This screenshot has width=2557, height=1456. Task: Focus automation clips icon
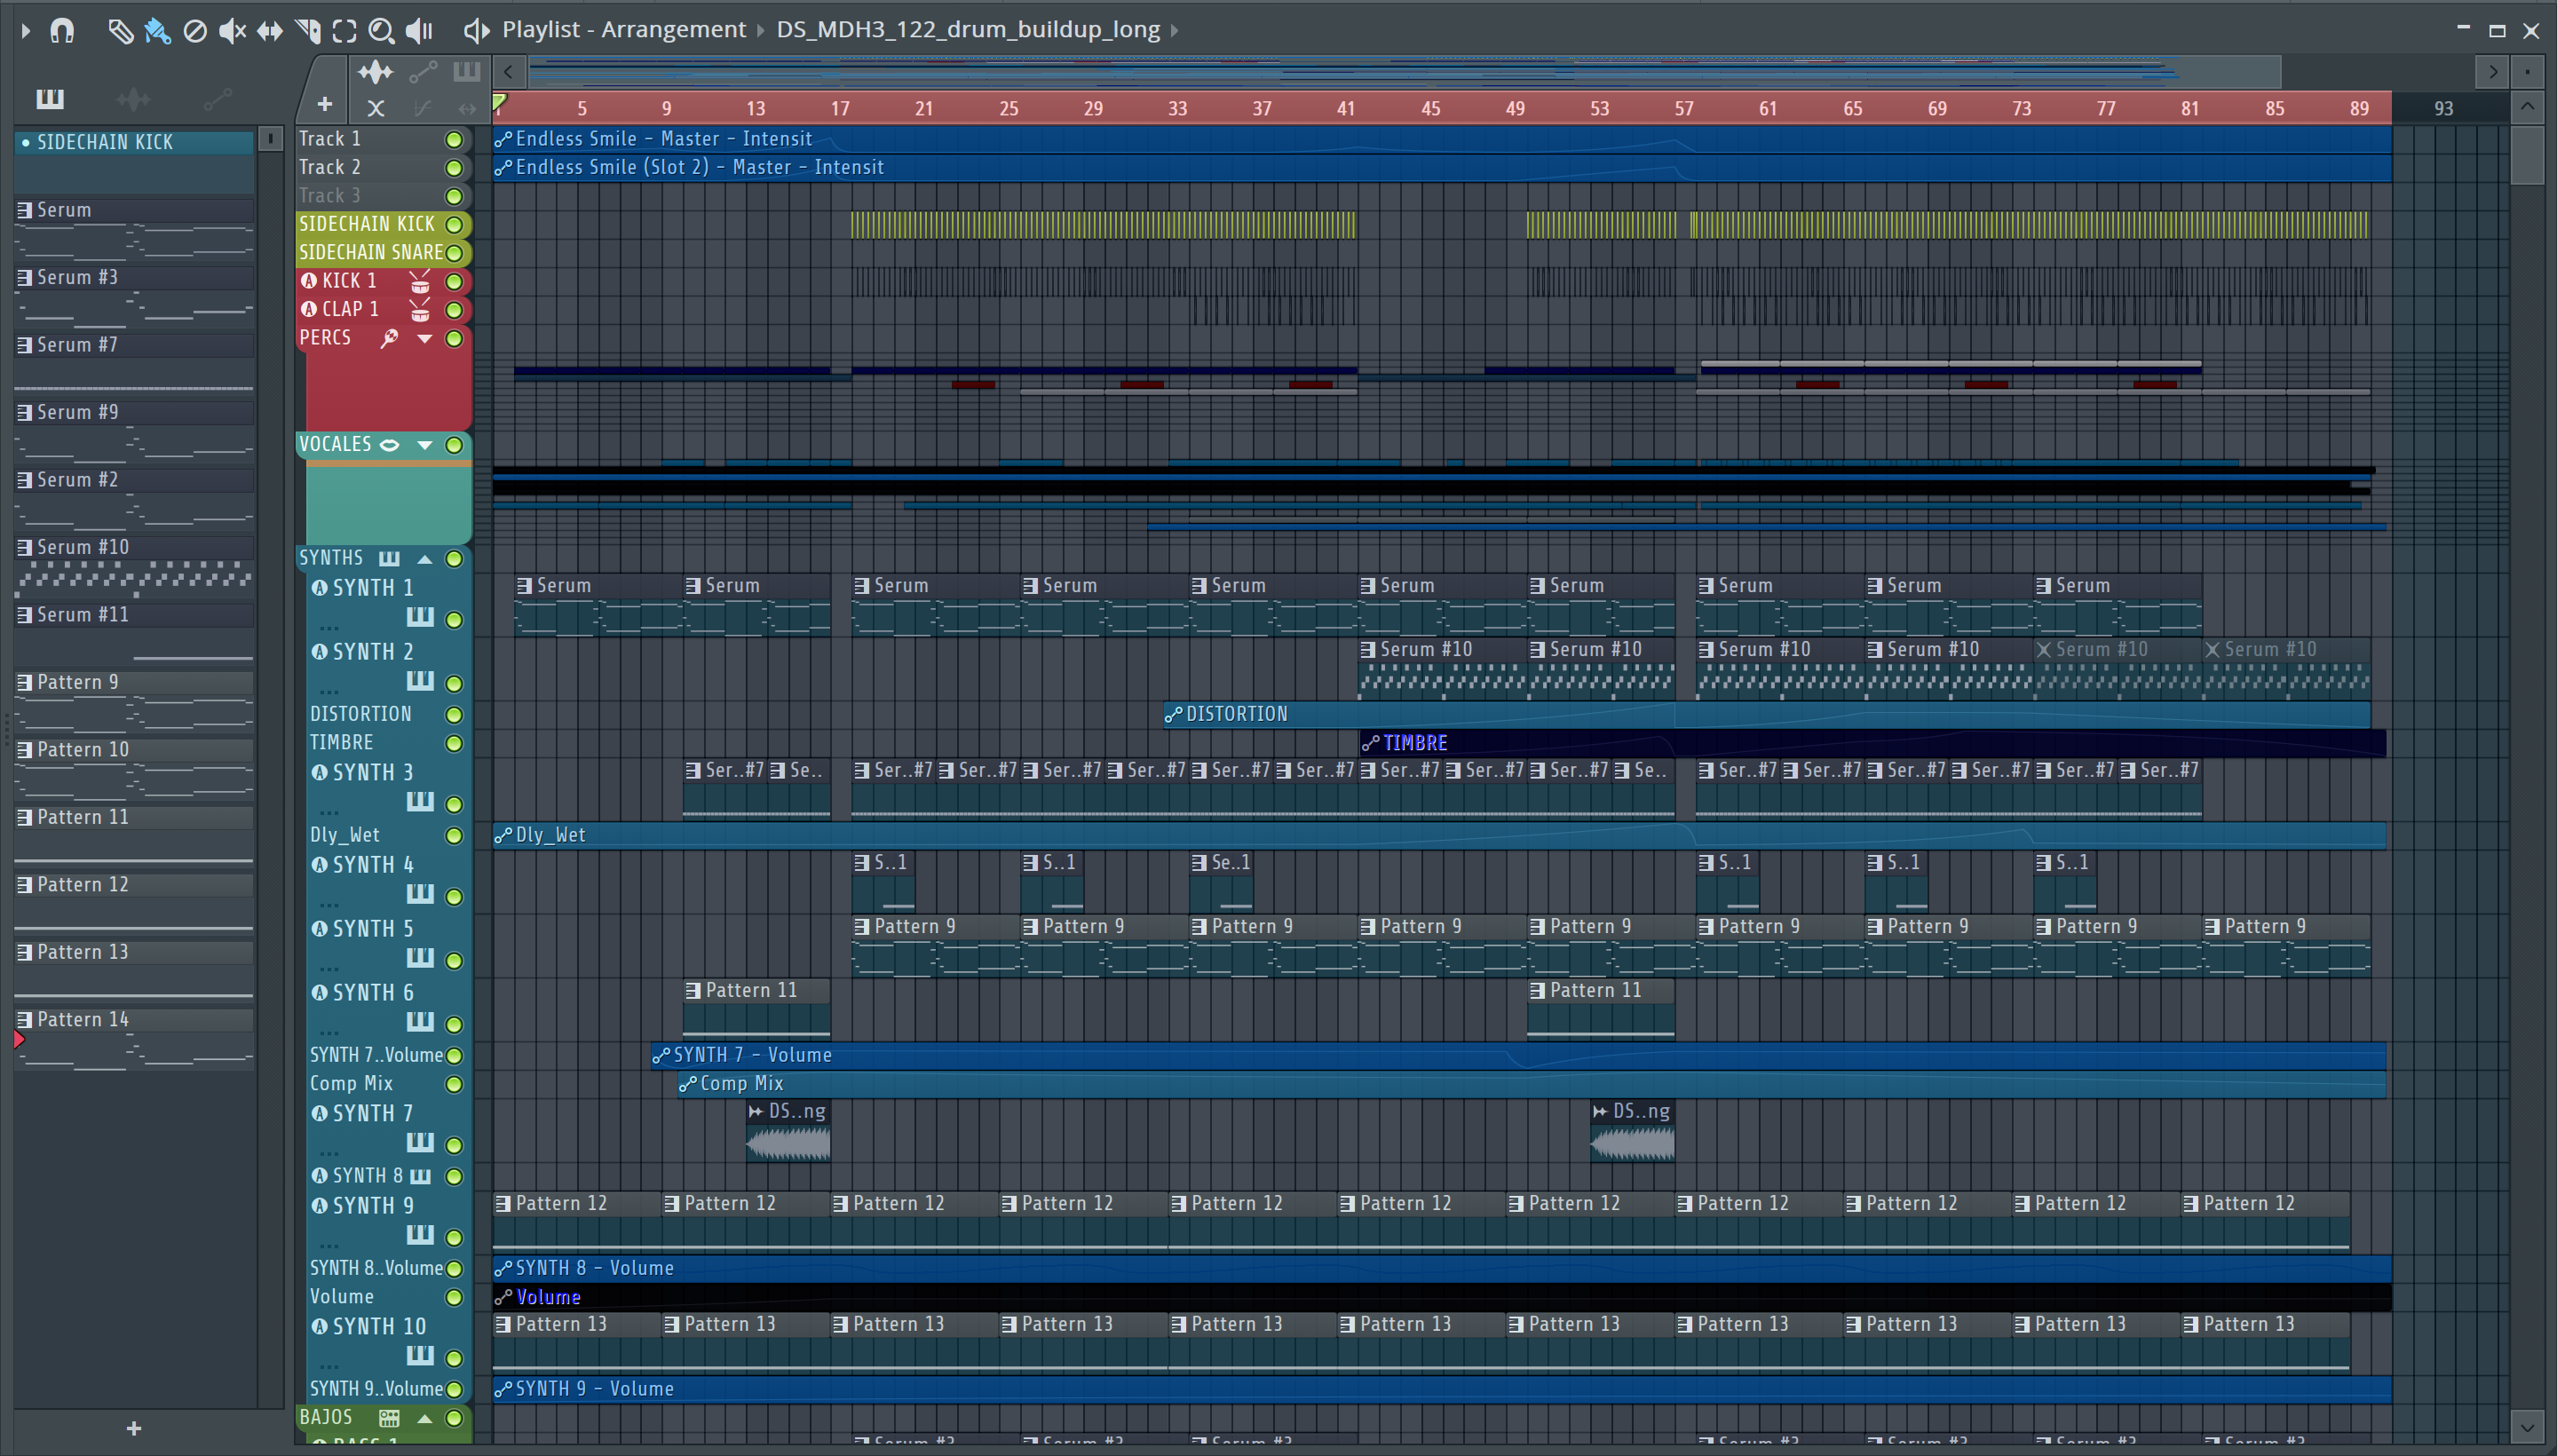click(423, 72)
